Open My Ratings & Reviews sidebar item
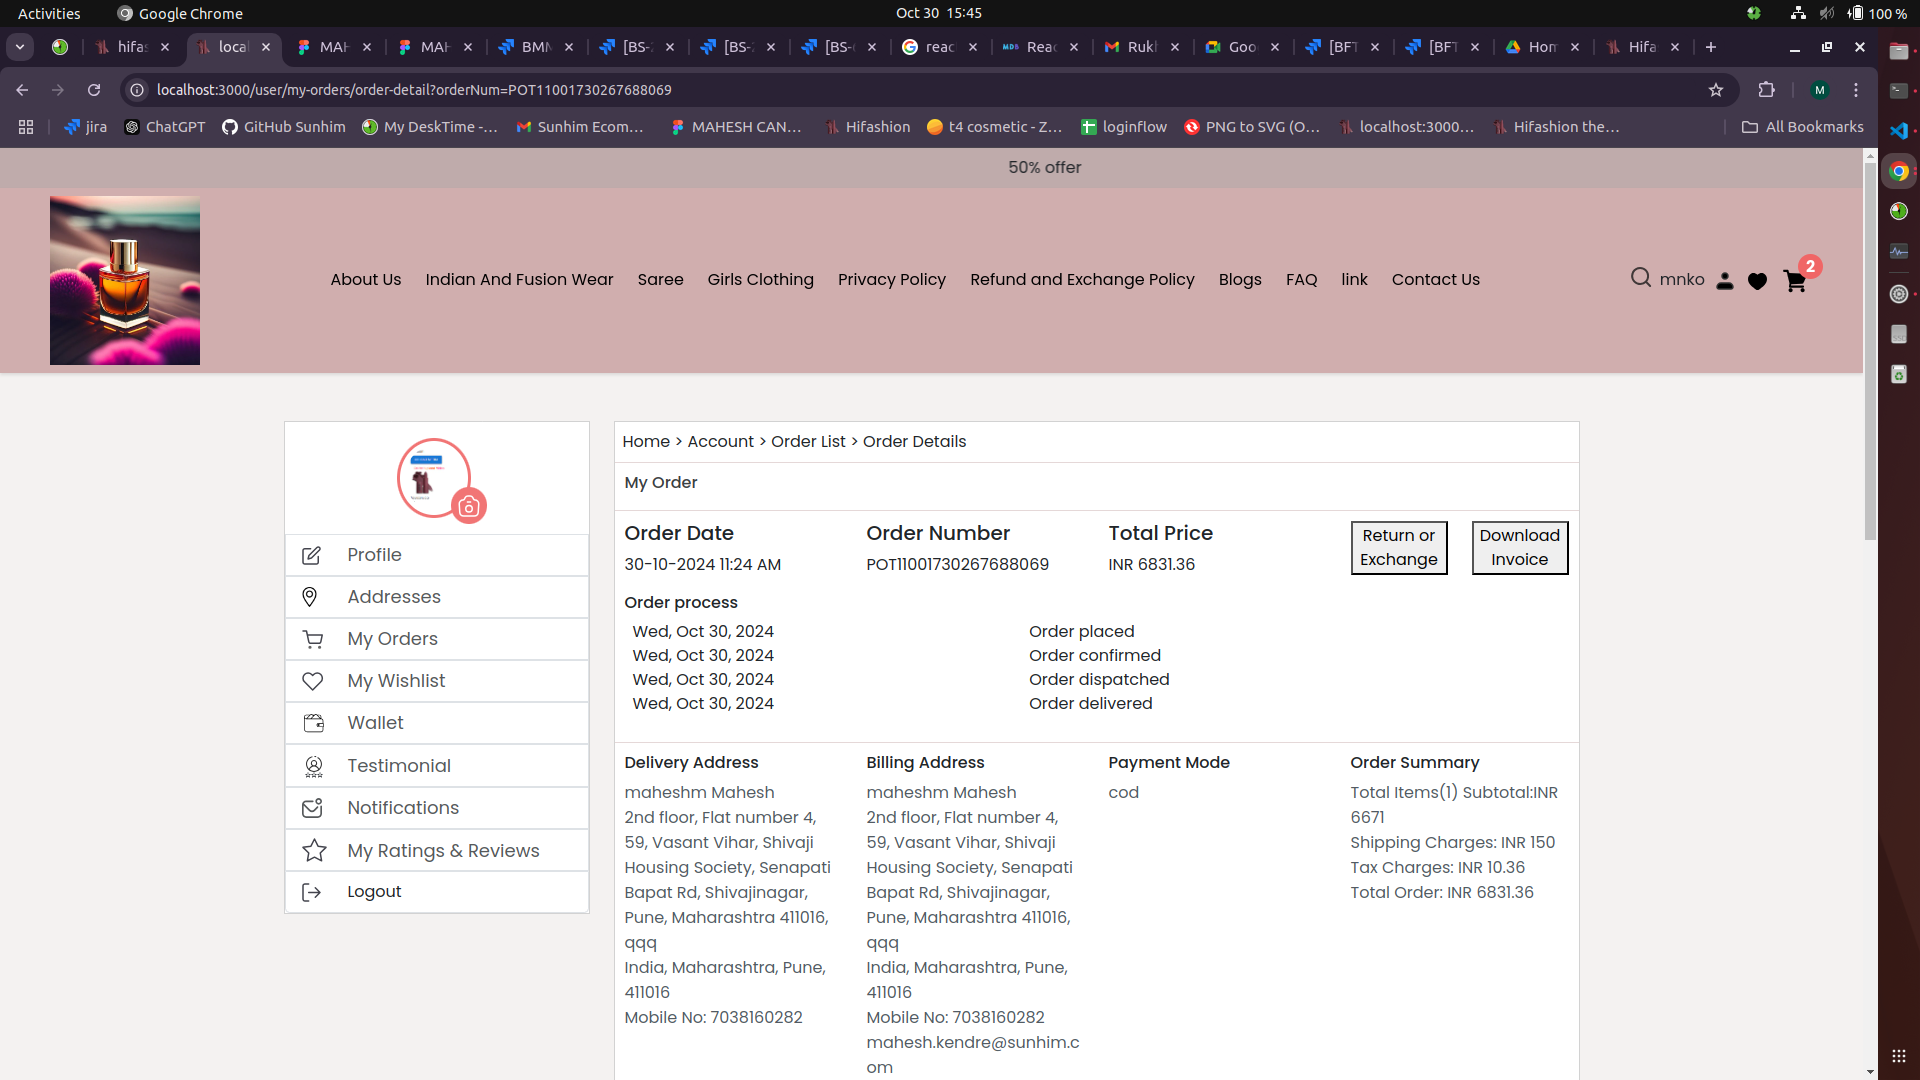Screen dimensions: 1920x1080 tap(437, 851)
